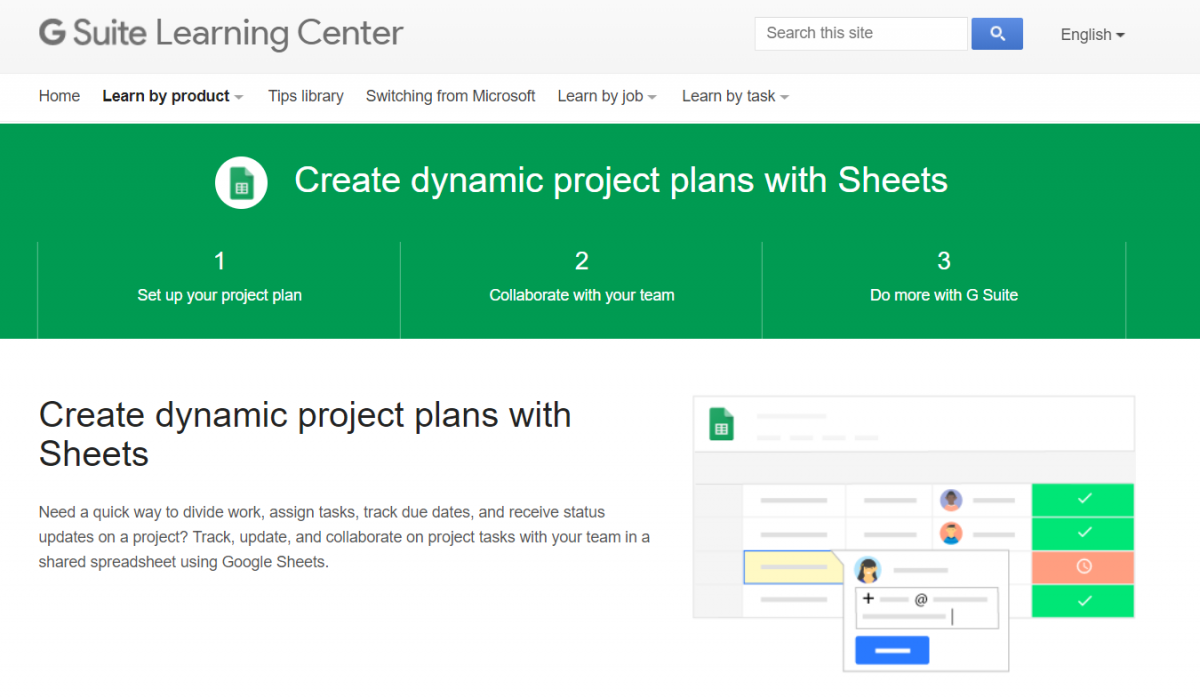Click the intro paragraph about Google Sheets
1200x698 pixels.
(344, 537)
